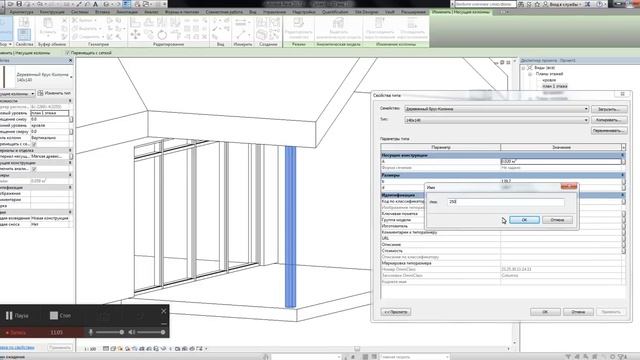Click the Help question mark icon in title bar
The height and width of the screenshot is (360, 640).
tap(601, 4)
